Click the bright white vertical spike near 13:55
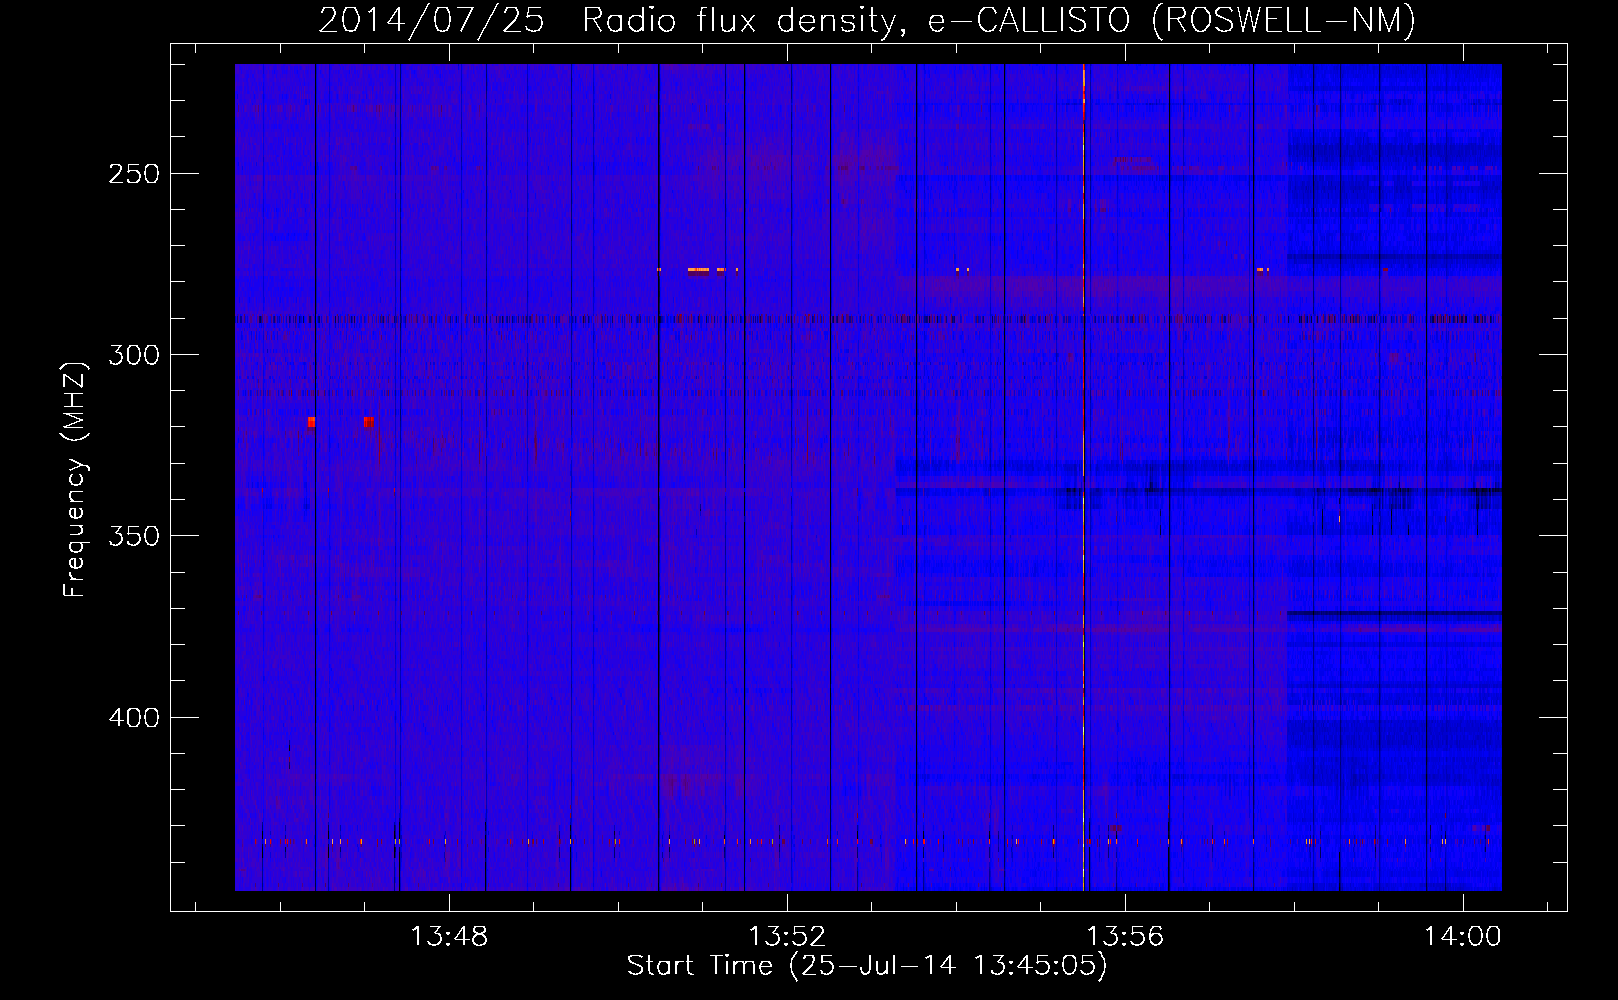Viewport: 1618px width, 1000px height. (1083, 477)
